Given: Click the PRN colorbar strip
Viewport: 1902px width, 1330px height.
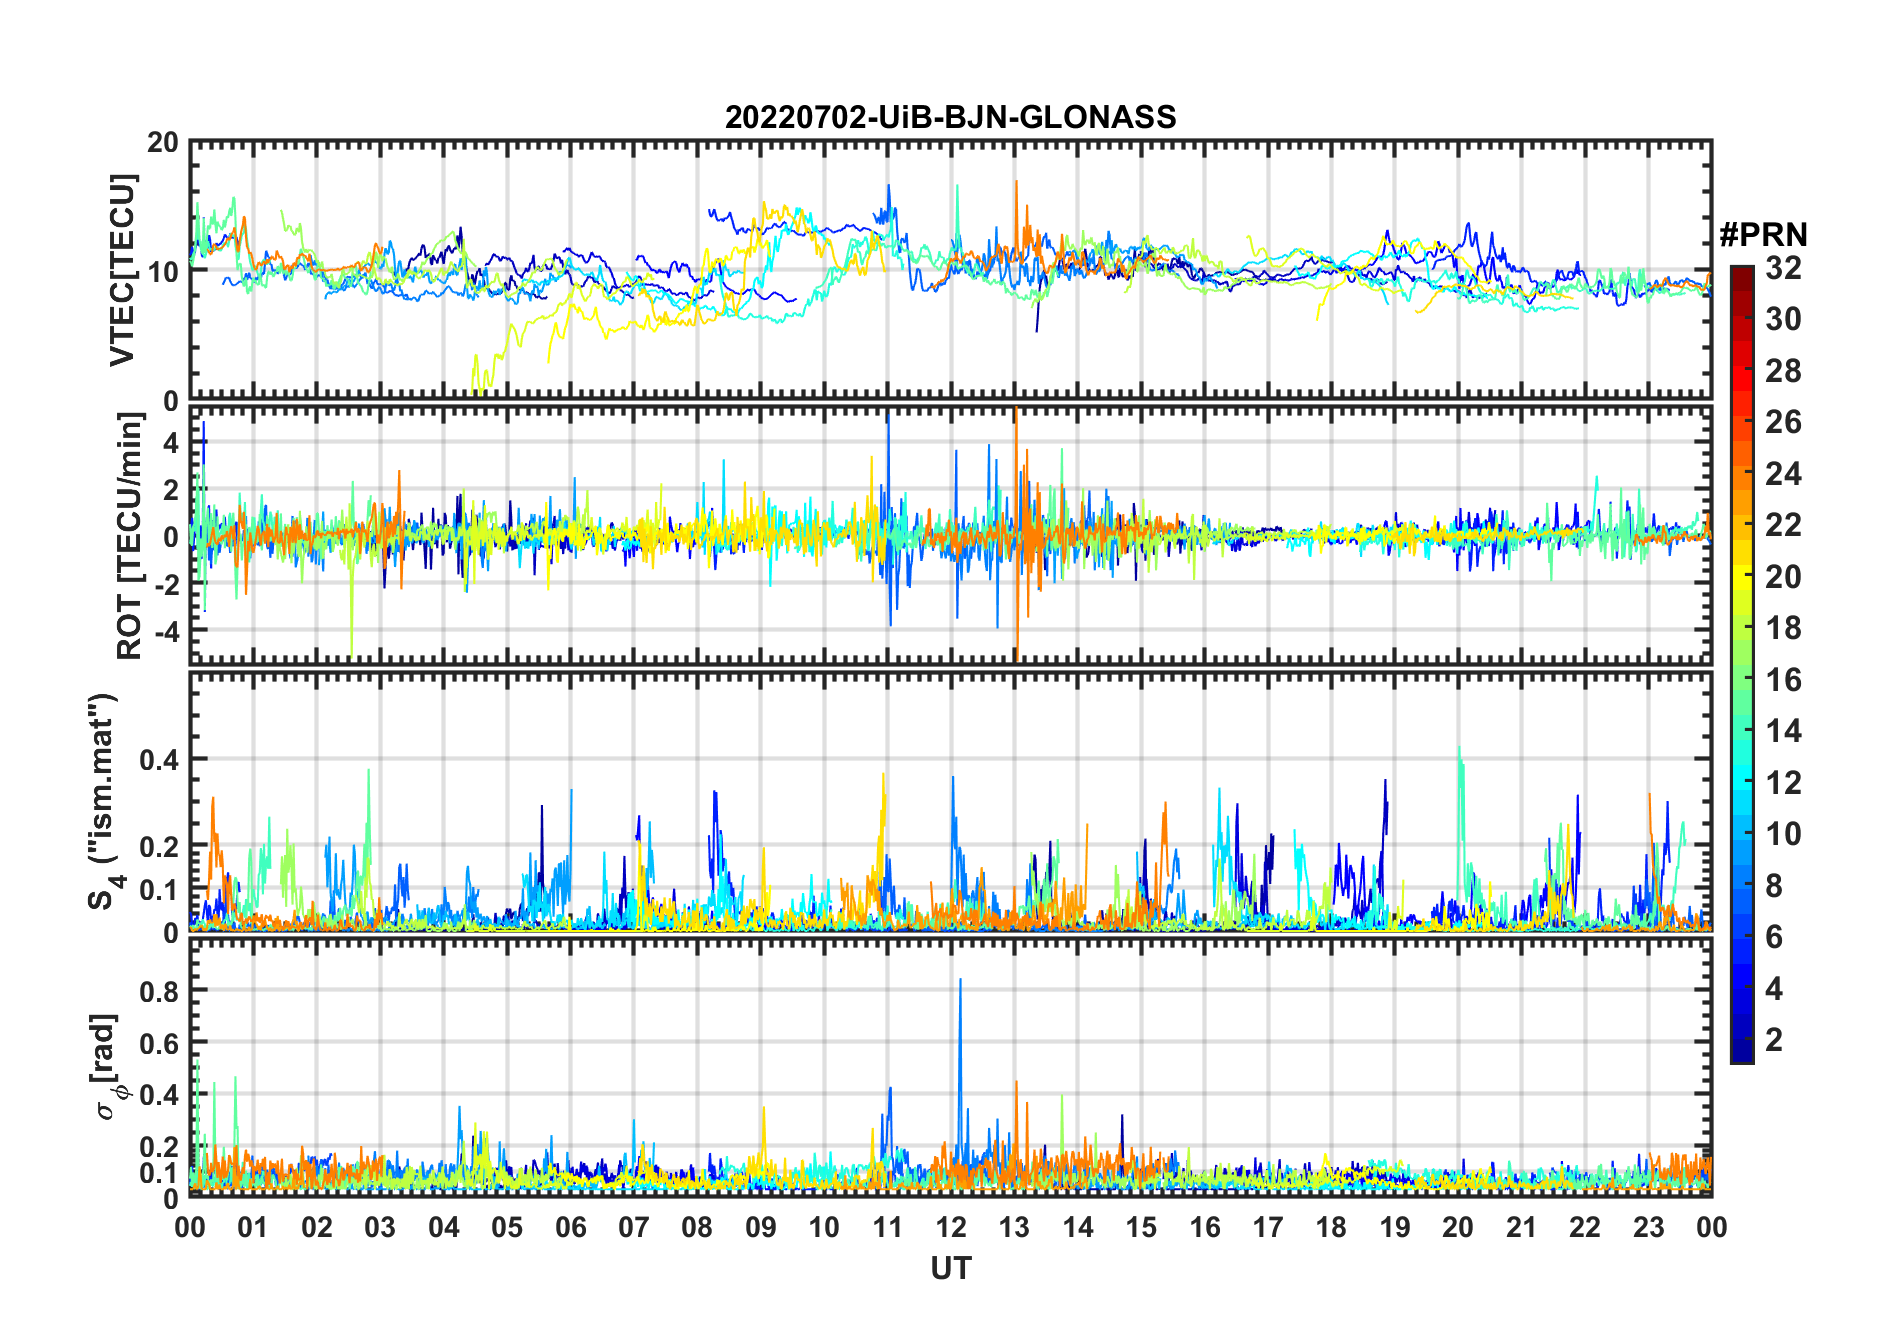Looking at the screenshot, I should pyautogui.click(x=1742, y=664).
